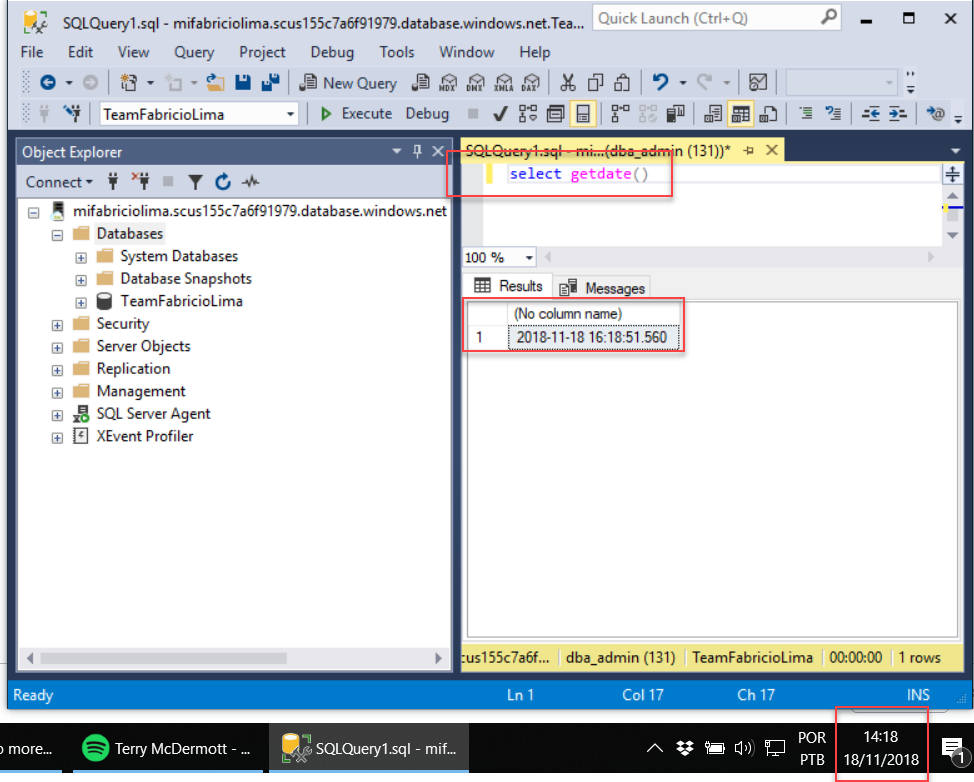
Task: Open the TeamFabricioLima database dropdown
Action: (291, 114)
